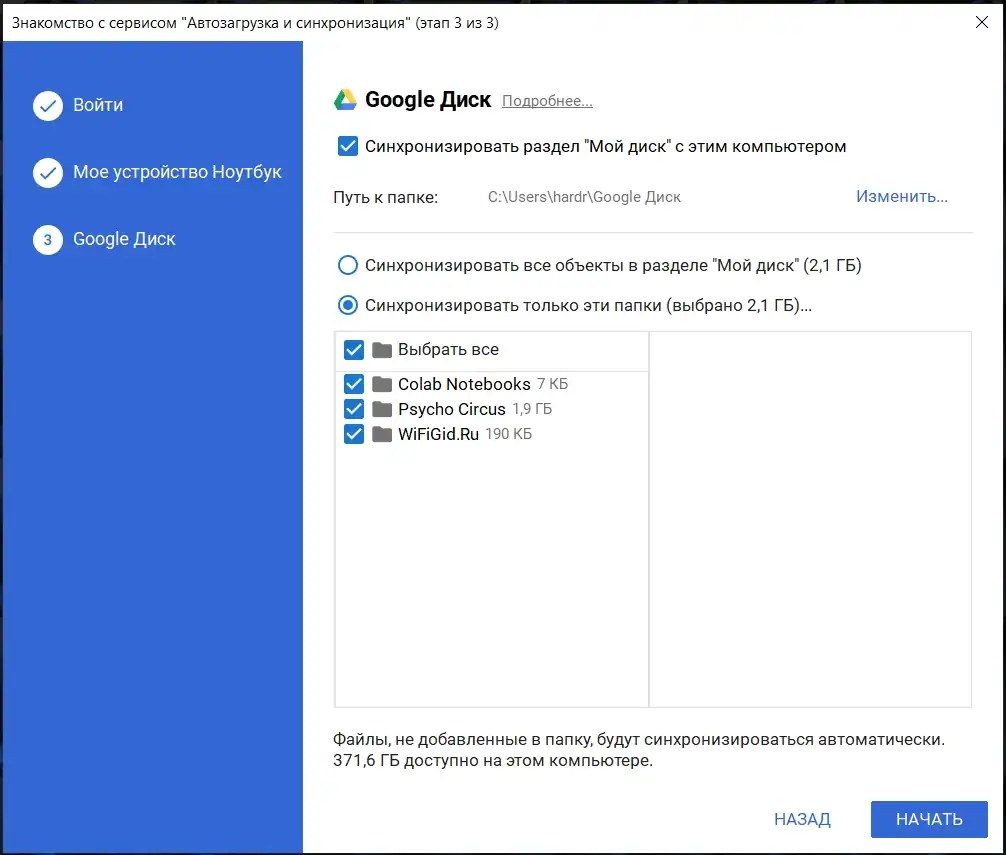The image size is (1006, 855).
Task: Click the 1,9 ГБ size value
Action: pos(532,409)
